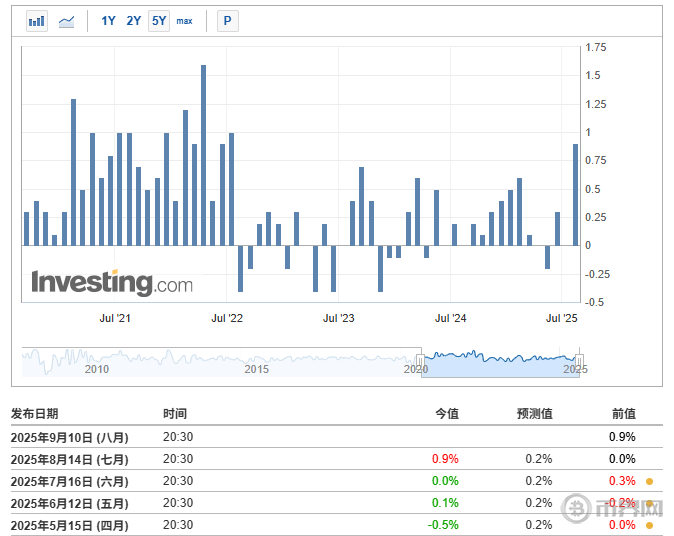Click orange revision dot beside 0.3%
674x536 pixels.
click(649, 481)
